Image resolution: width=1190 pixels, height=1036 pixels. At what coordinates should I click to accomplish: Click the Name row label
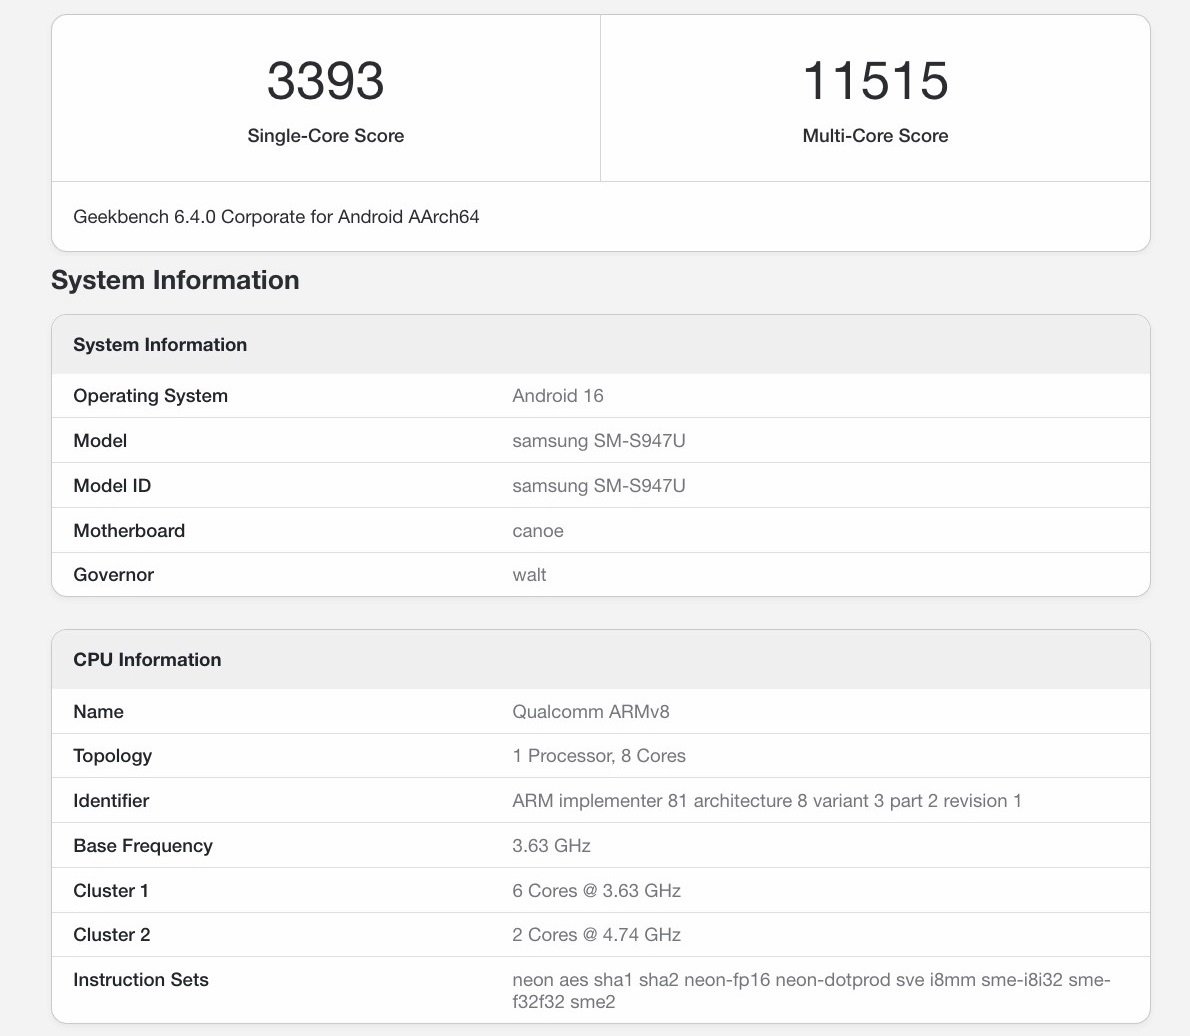coord(99,712)
